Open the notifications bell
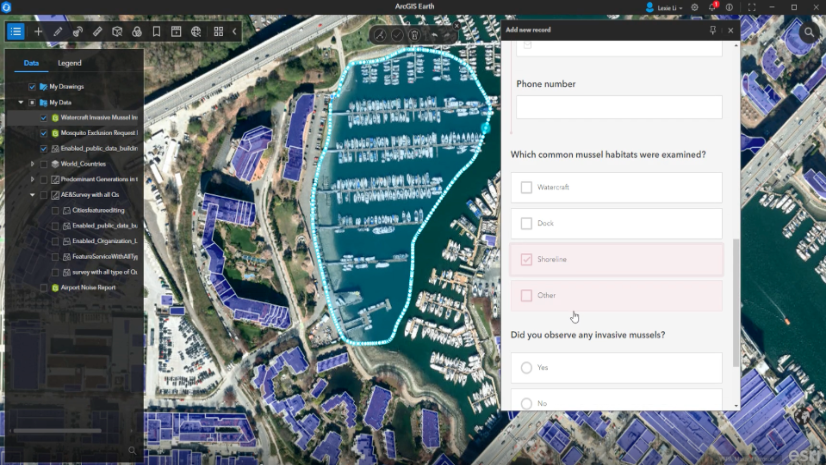The image size is (826, 465). coord(713,7)
